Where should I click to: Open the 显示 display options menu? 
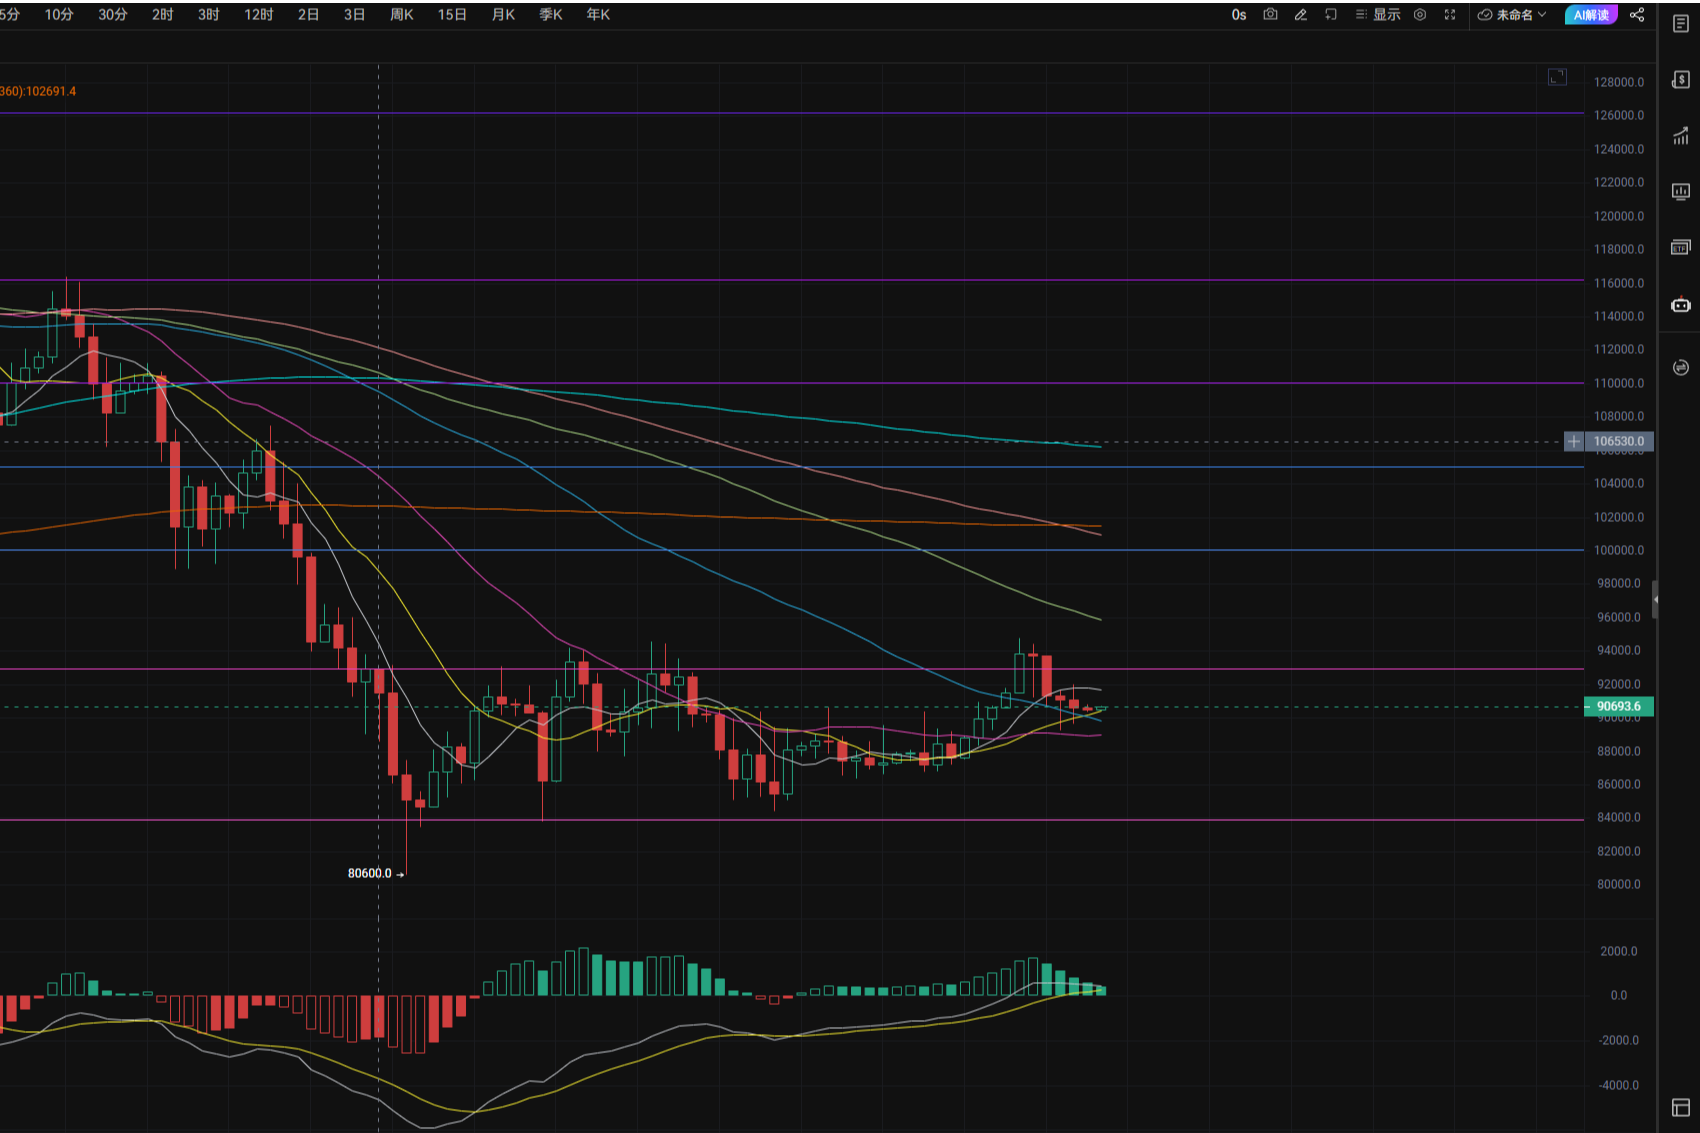click(1378, 15)
